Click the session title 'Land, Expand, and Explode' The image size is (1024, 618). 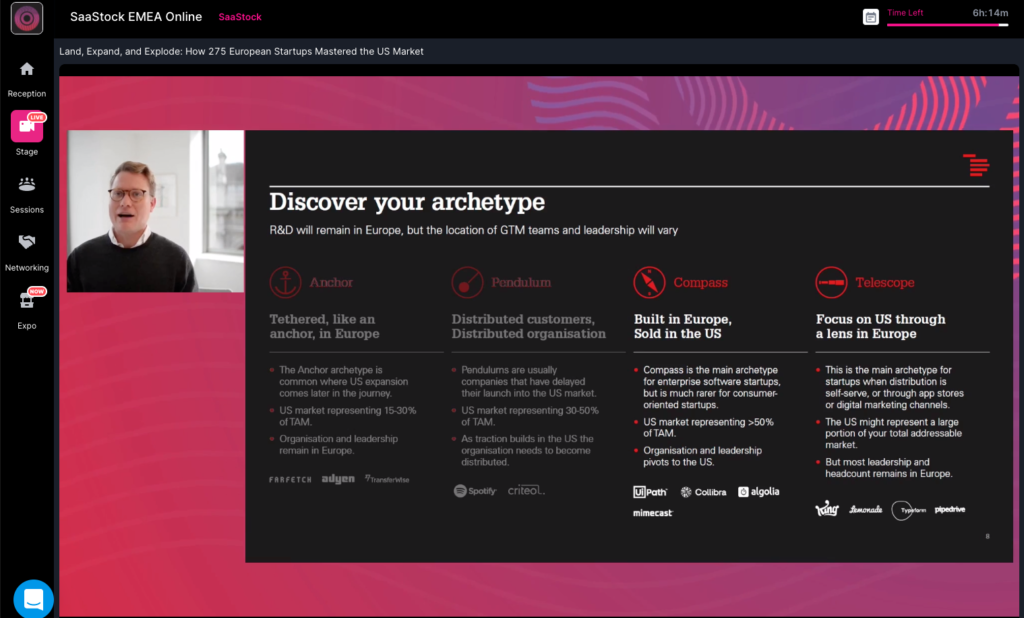coord(242,51)
